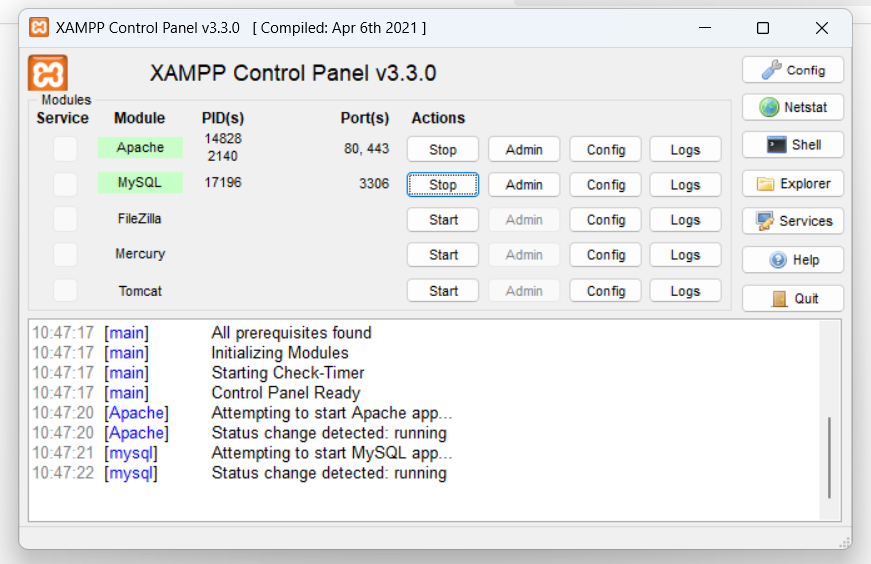Open Apache Admin page
Viewport: 871px width, 564px height.
pos(524,149)
